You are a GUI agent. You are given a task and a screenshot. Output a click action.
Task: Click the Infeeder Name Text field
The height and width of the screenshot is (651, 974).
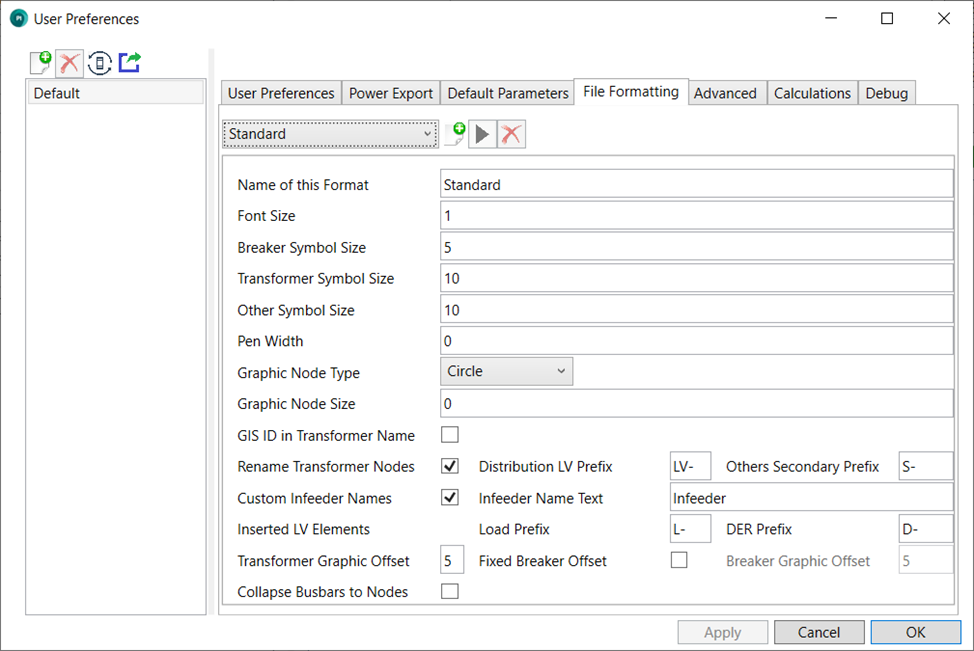tap(810, 497)
